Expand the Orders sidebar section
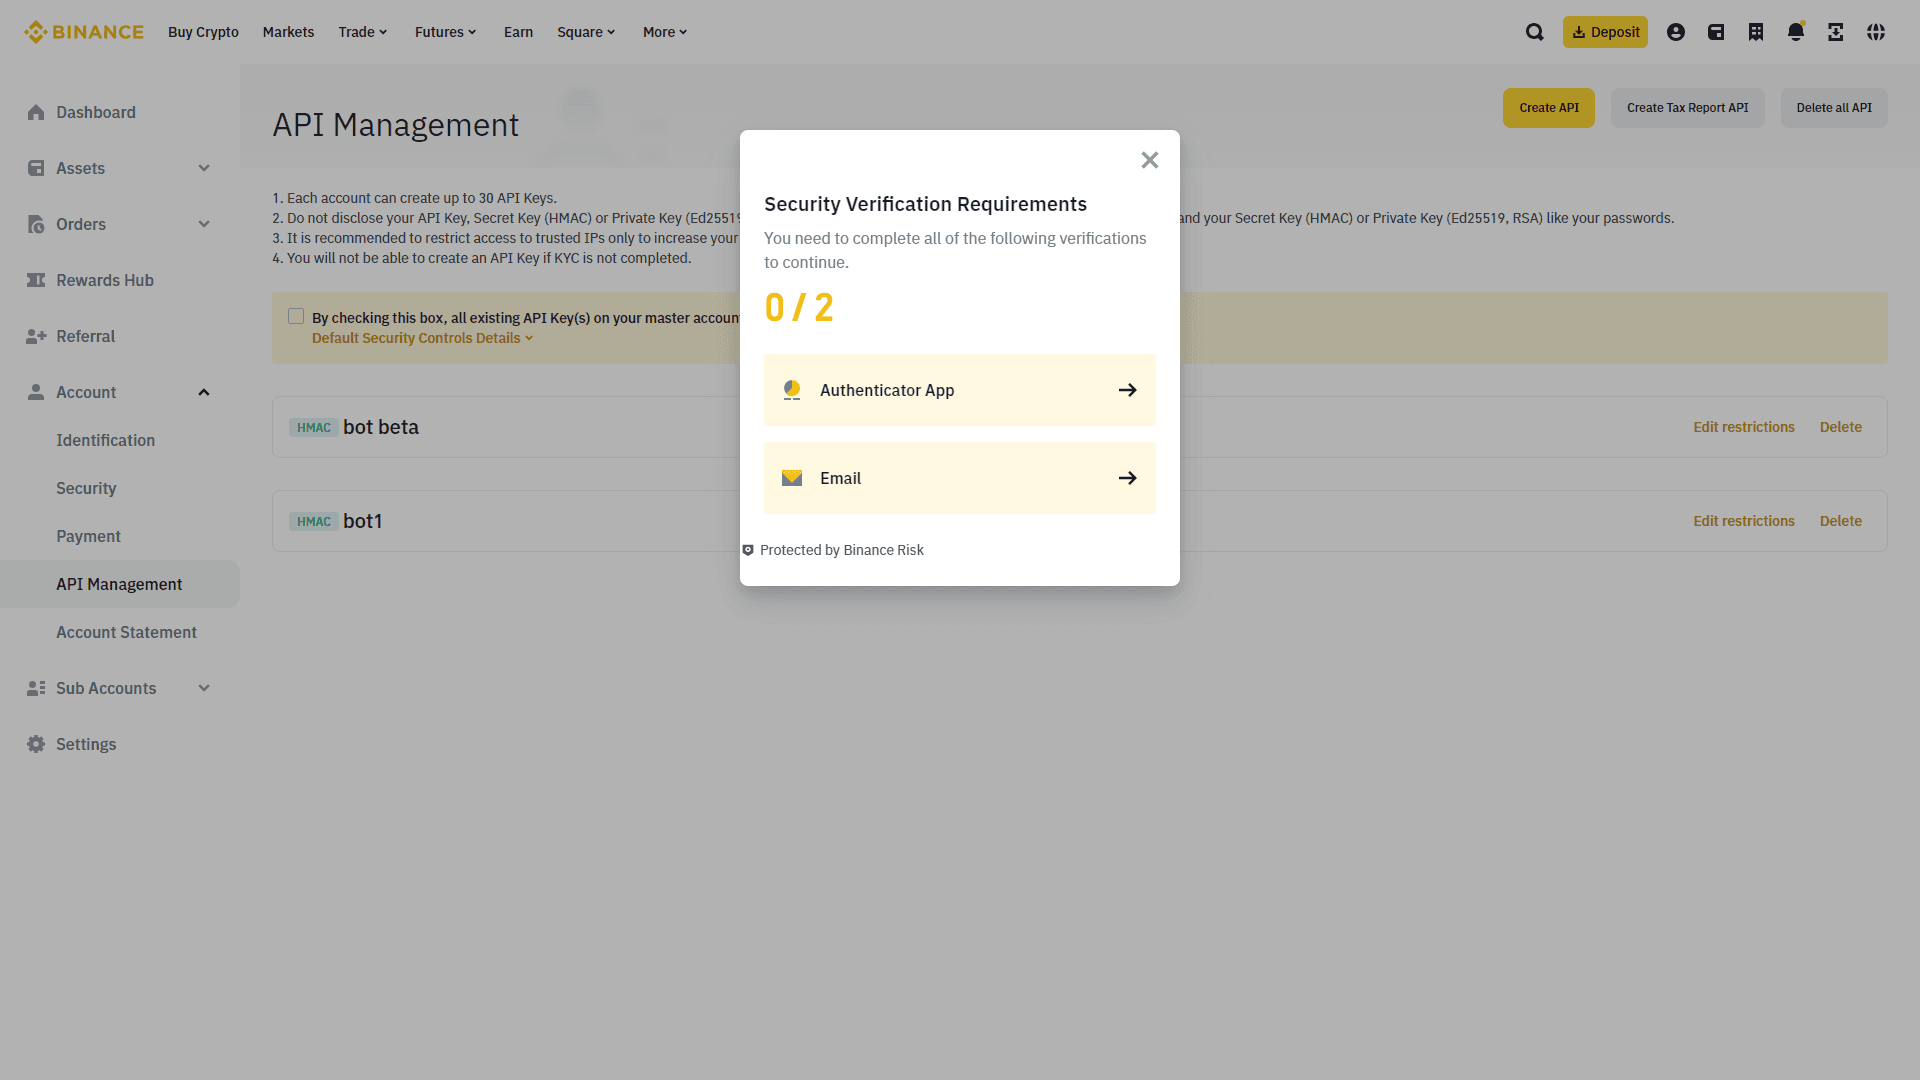Image resolution: width=1920 pixels, height=1080 pixels. point(204,224)
